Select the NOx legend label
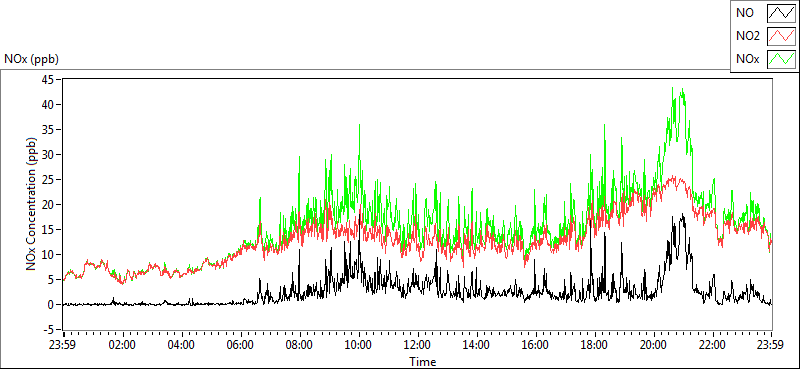Screen dimensions: 800x369 pos(748,60)
